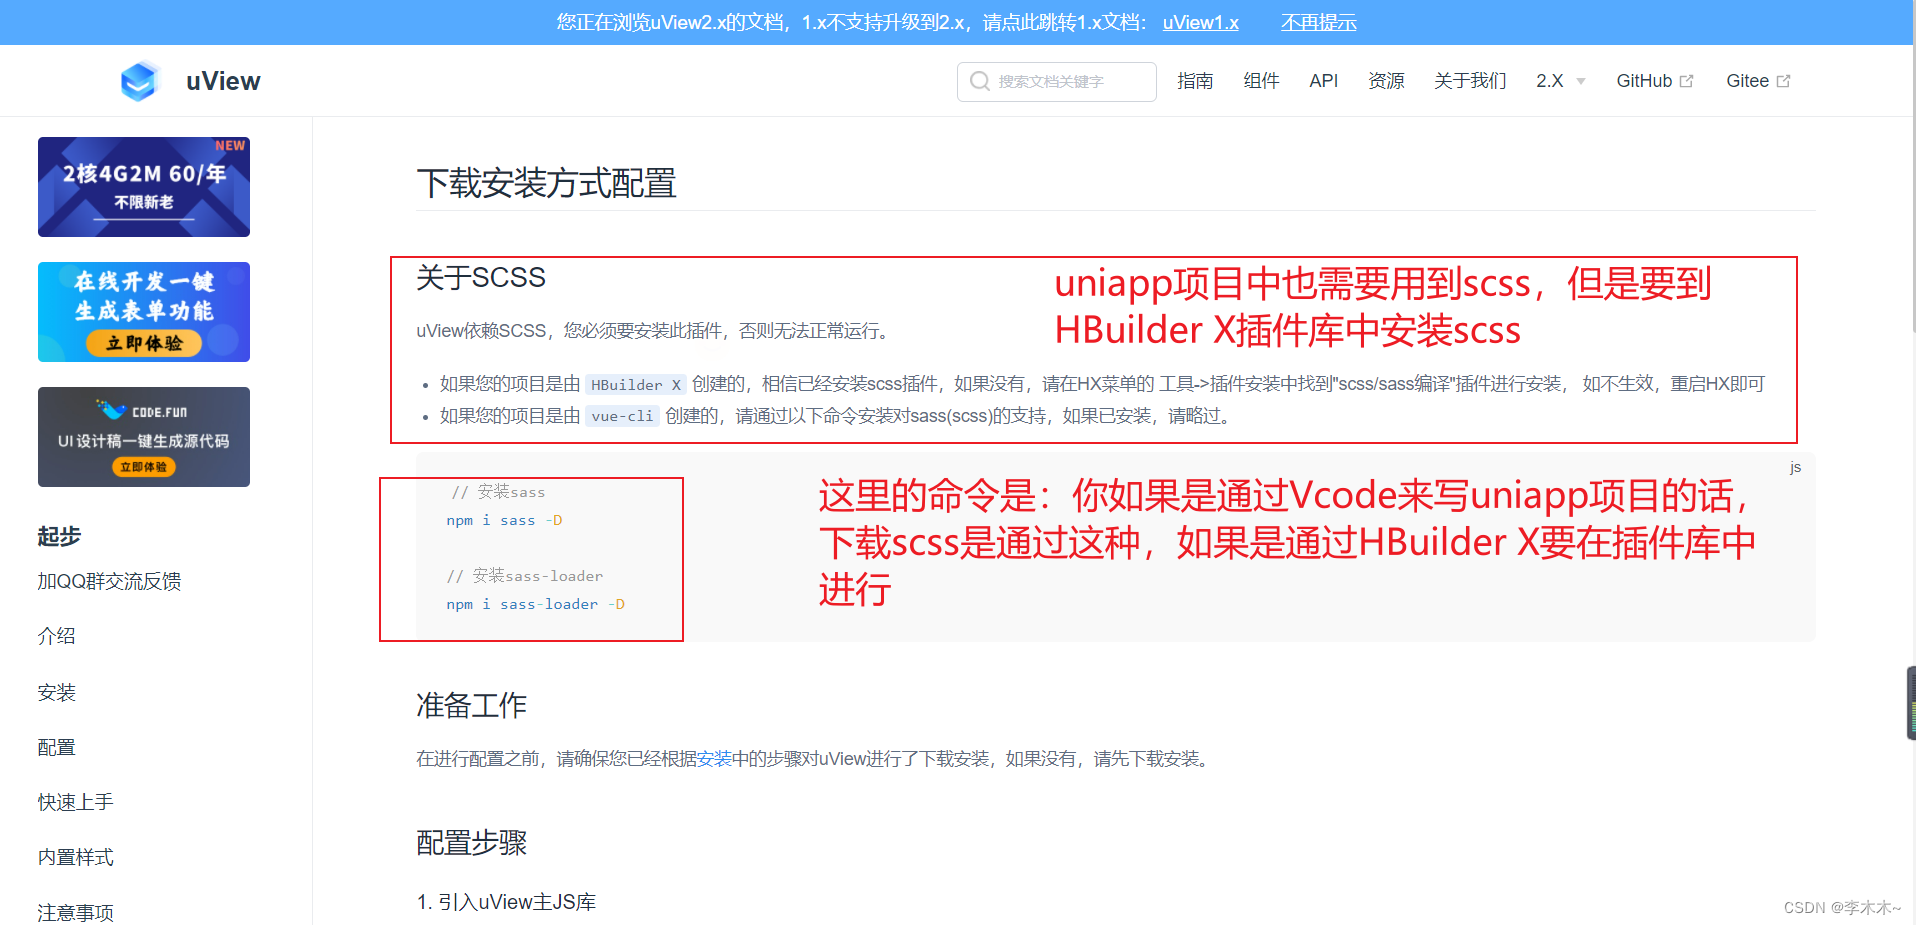This screenshot has height=925, width=1916.
Task: Click the code line npm i sass -D
Action: coord(504,520)
